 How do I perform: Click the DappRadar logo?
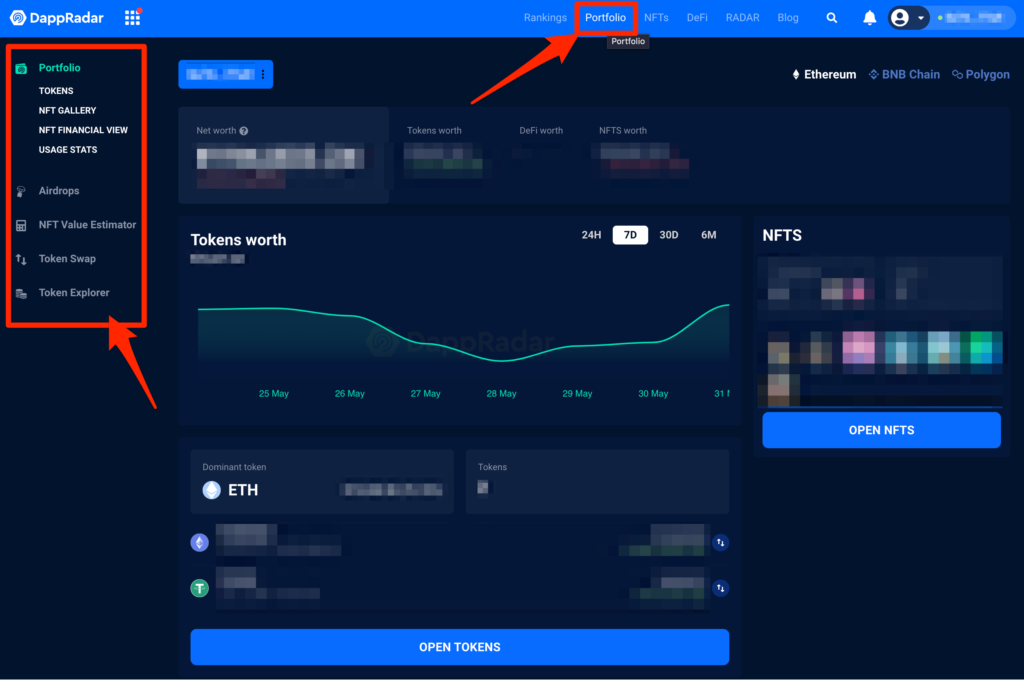(x=57, y=18)
